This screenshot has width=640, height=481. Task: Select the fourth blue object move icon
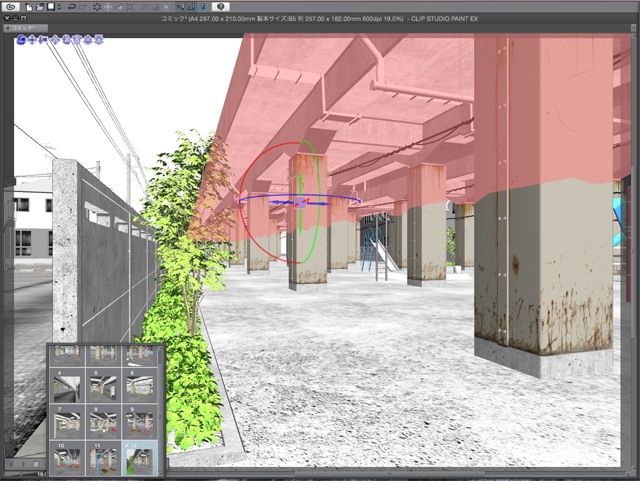tap(55, 40)
